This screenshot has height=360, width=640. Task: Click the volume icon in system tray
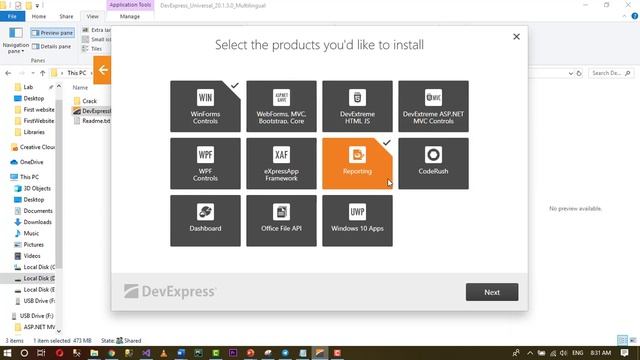tap(564, 353)
